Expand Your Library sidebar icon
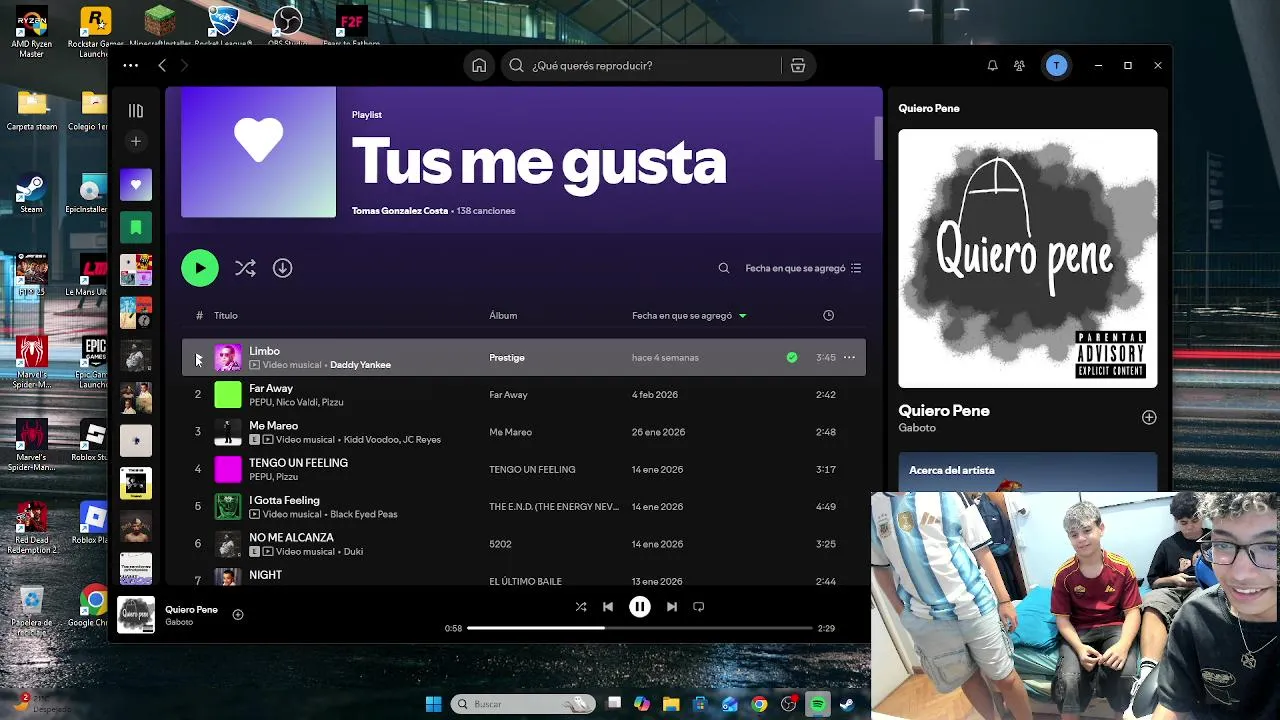This screenshot has height=720, width=1280. [136, 111]
